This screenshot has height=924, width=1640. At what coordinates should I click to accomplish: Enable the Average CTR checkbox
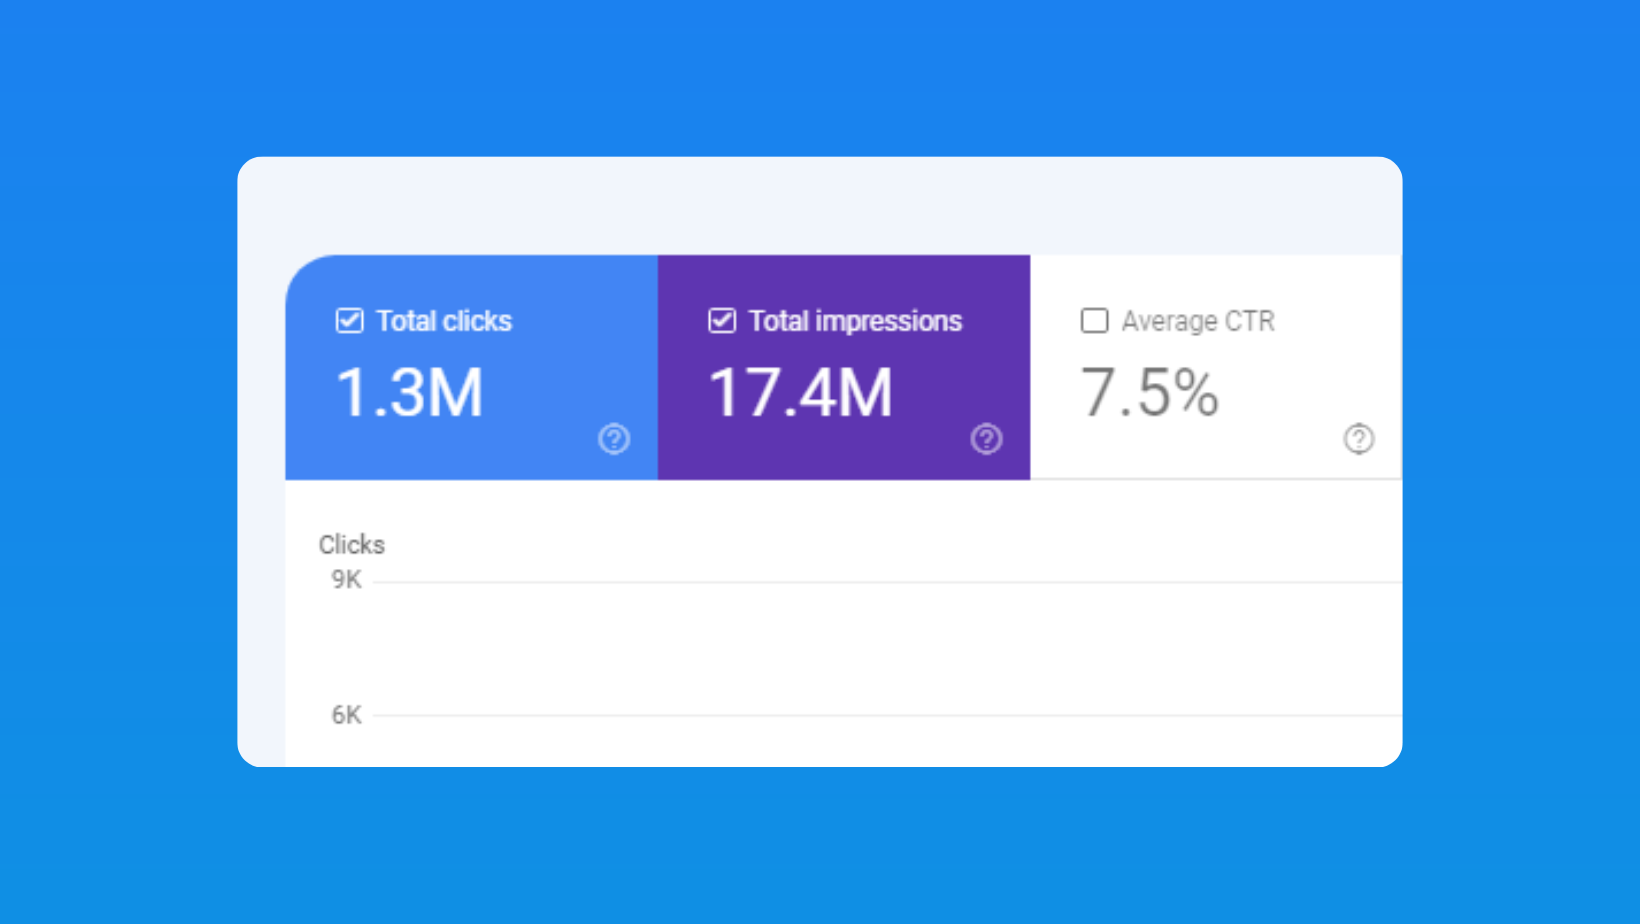point(1094,321)
